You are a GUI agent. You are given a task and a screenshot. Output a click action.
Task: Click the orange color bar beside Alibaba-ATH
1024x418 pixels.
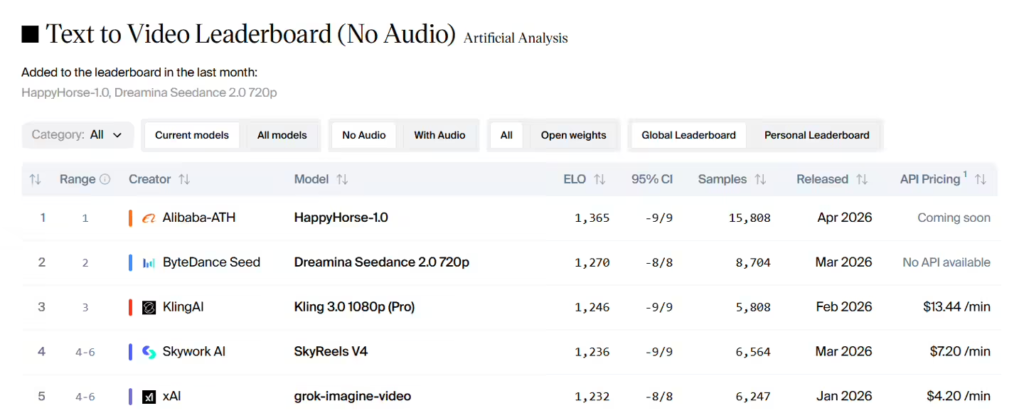[131, 218]
